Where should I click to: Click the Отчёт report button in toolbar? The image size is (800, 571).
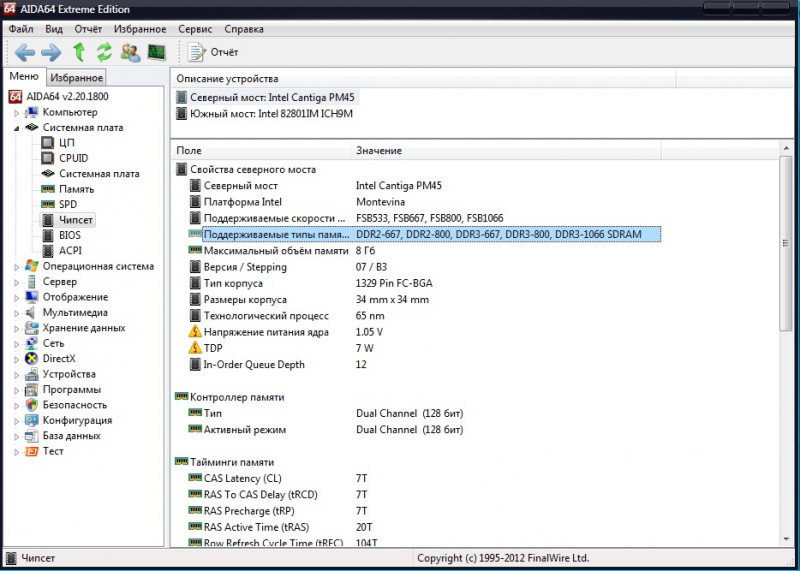coord(213,52)
